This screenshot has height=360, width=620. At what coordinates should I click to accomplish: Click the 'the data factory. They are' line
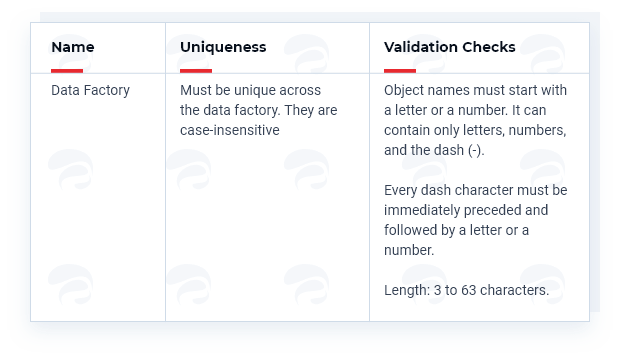[x=259, y=110]
